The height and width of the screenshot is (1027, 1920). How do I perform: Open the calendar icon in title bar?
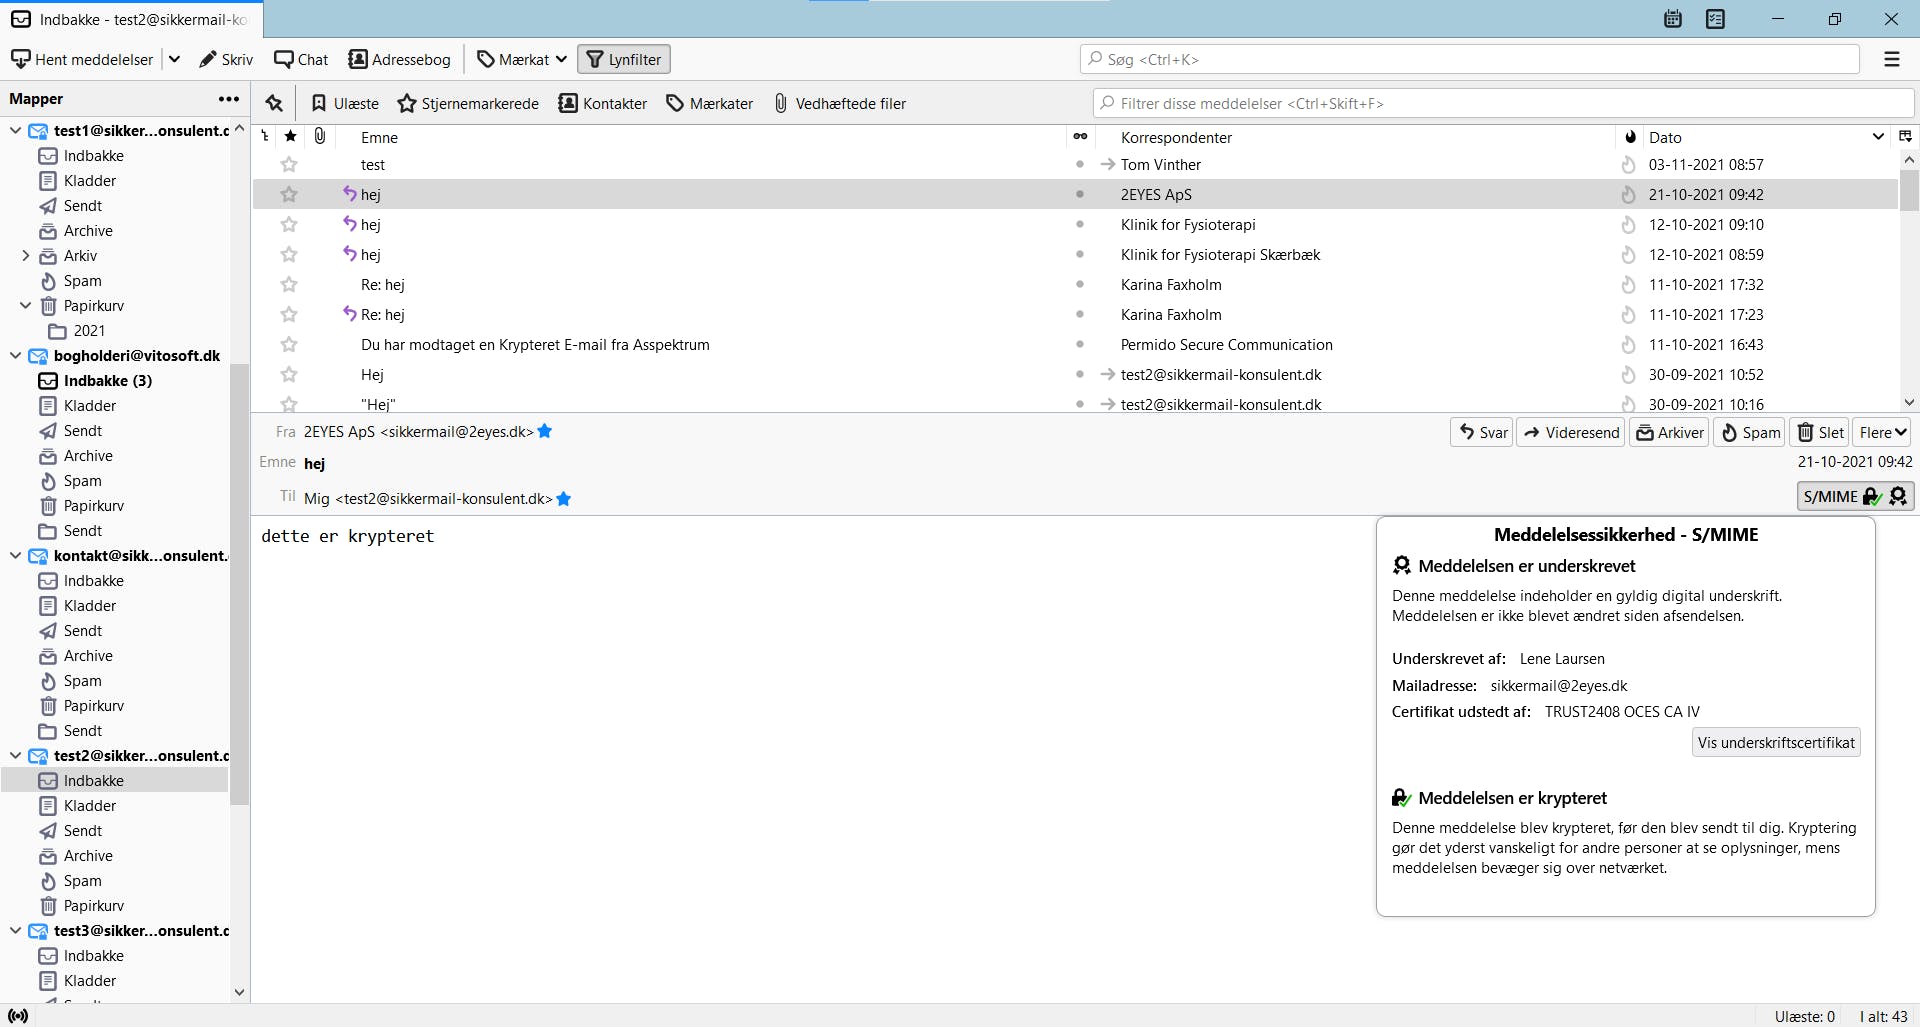pos(1673,19)
